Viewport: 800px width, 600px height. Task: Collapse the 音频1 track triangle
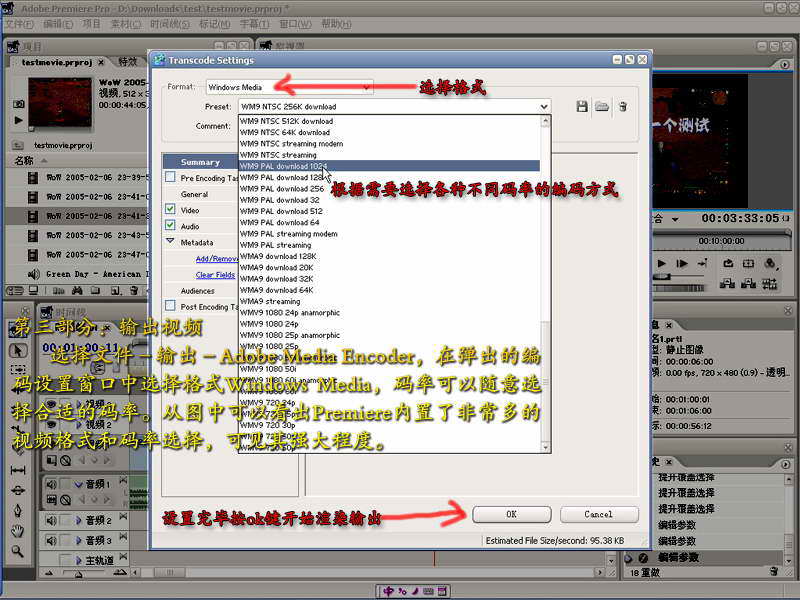[78, 484]
